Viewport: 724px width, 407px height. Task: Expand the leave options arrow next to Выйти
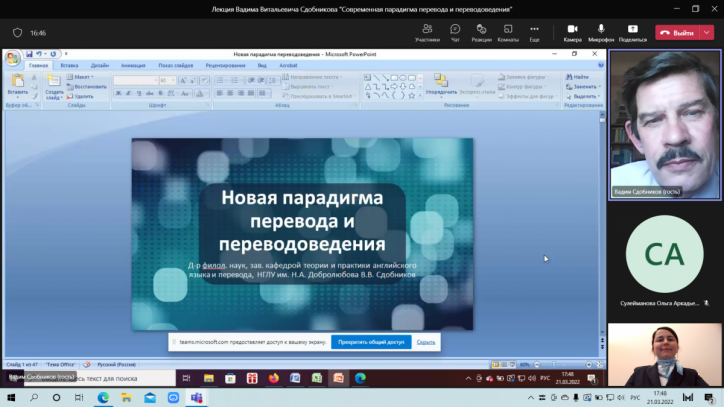pos(707,33)
